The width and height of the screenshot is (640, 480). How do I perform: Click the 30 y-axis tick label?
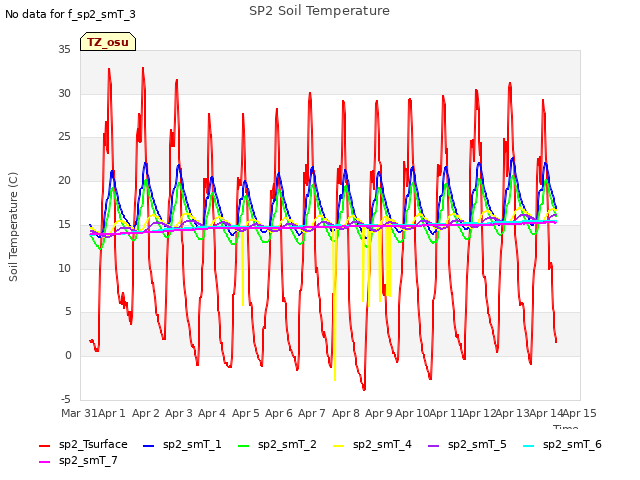click(x=64, y=93)
